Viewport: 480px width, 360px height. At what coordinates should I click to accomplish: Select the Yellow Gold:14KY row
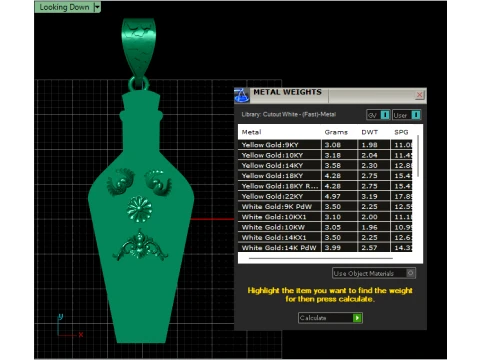[x=325, y=165]
